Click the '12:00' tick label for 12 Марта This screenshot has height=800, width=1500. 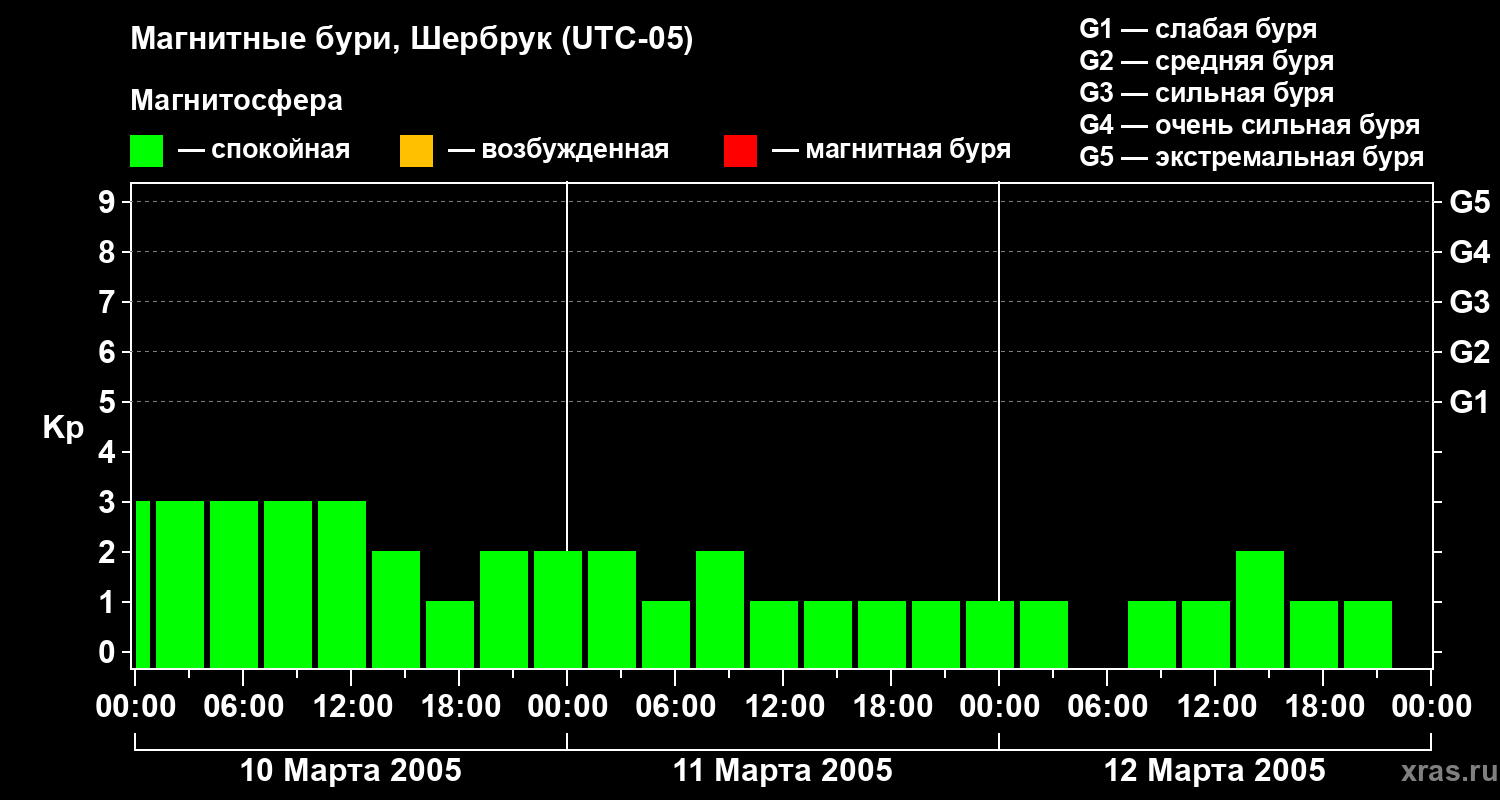(1215, 706)
